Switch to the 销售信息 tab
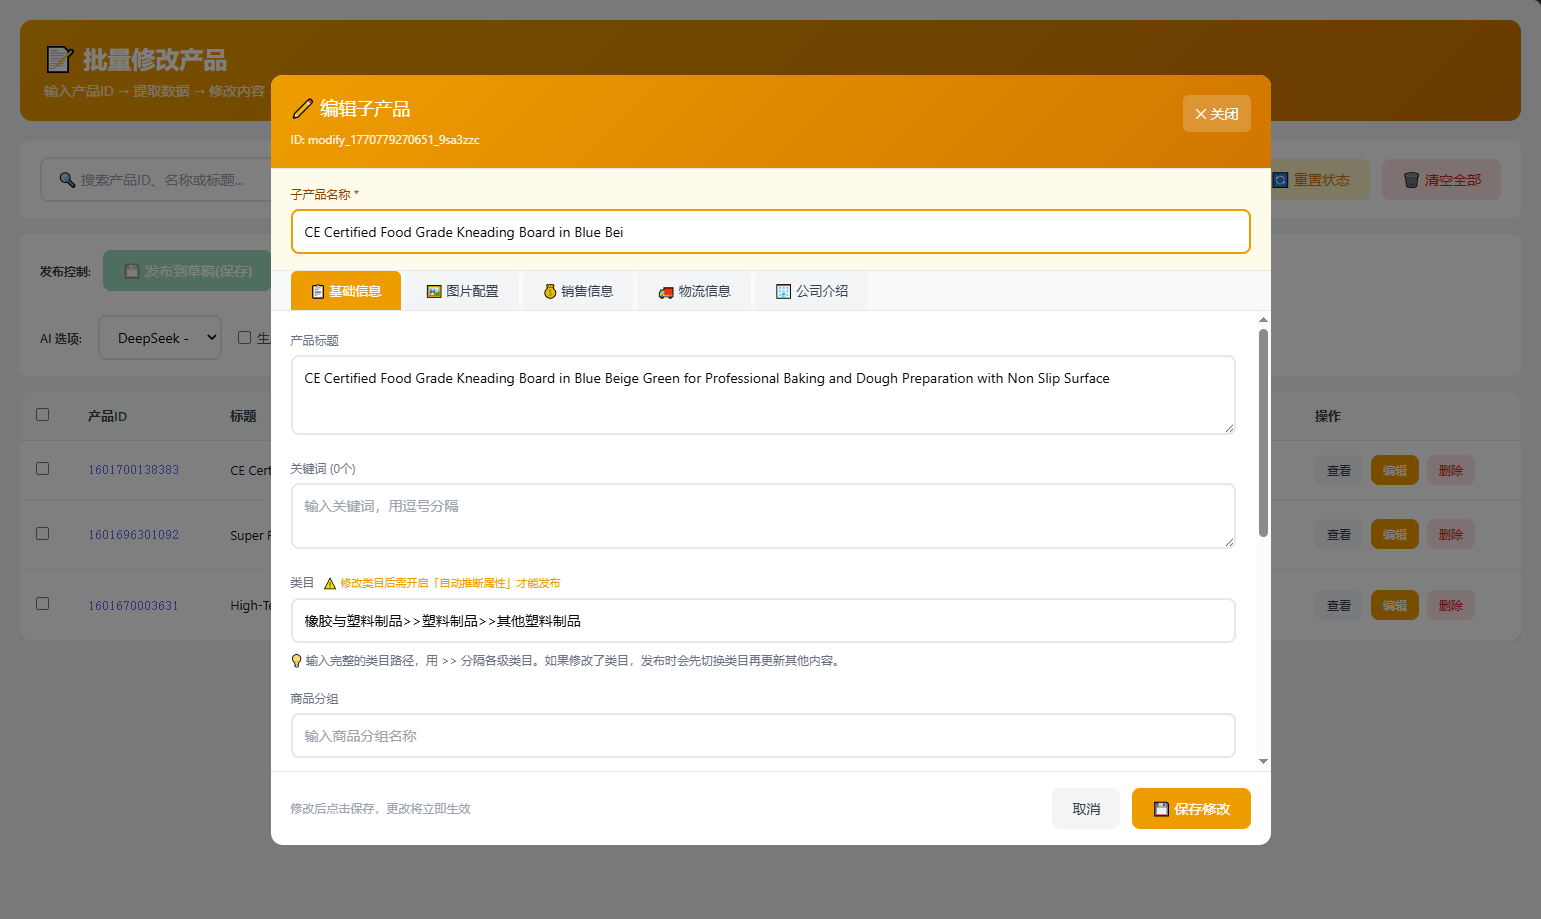The width and height of the screenshot is (1541, 919). [x=578, y=291]
